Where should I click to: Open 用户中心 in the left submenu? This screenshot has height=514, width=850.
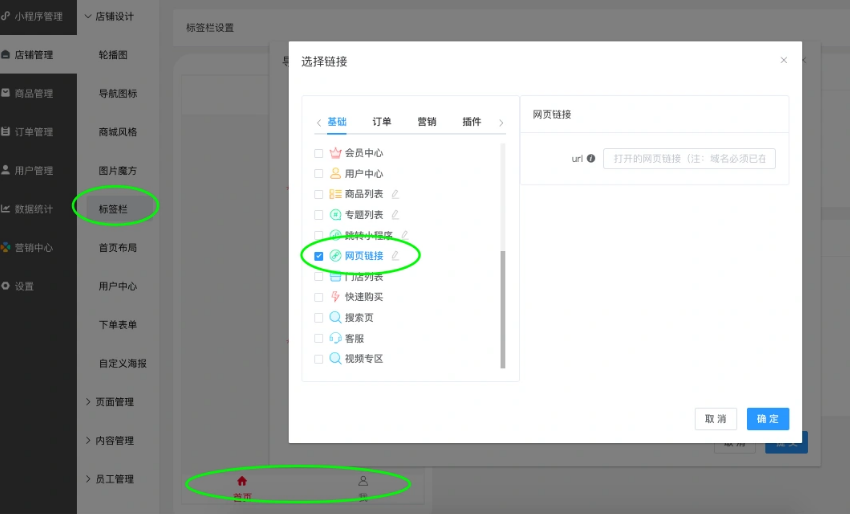pos(118,286)
